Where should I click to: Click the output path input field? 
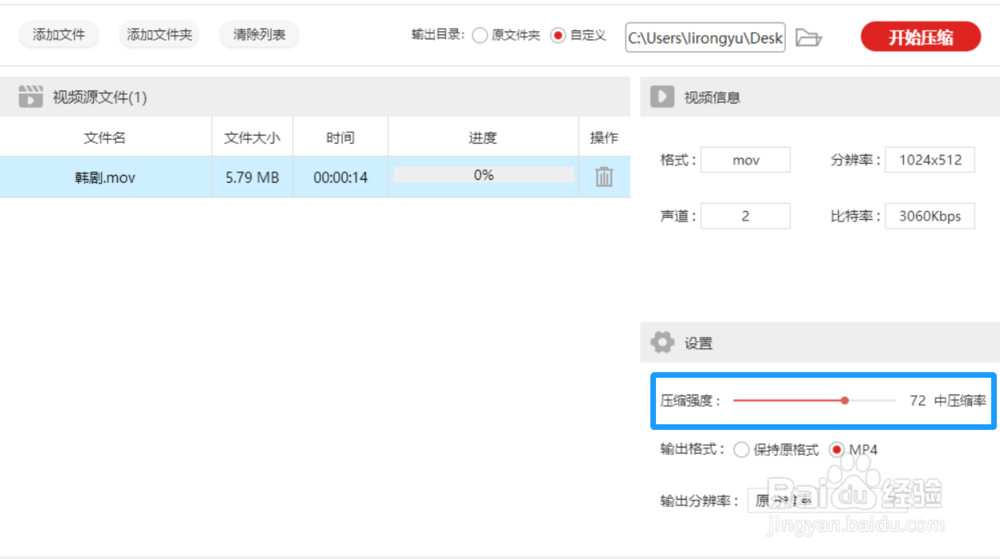(x=705, y=38)
